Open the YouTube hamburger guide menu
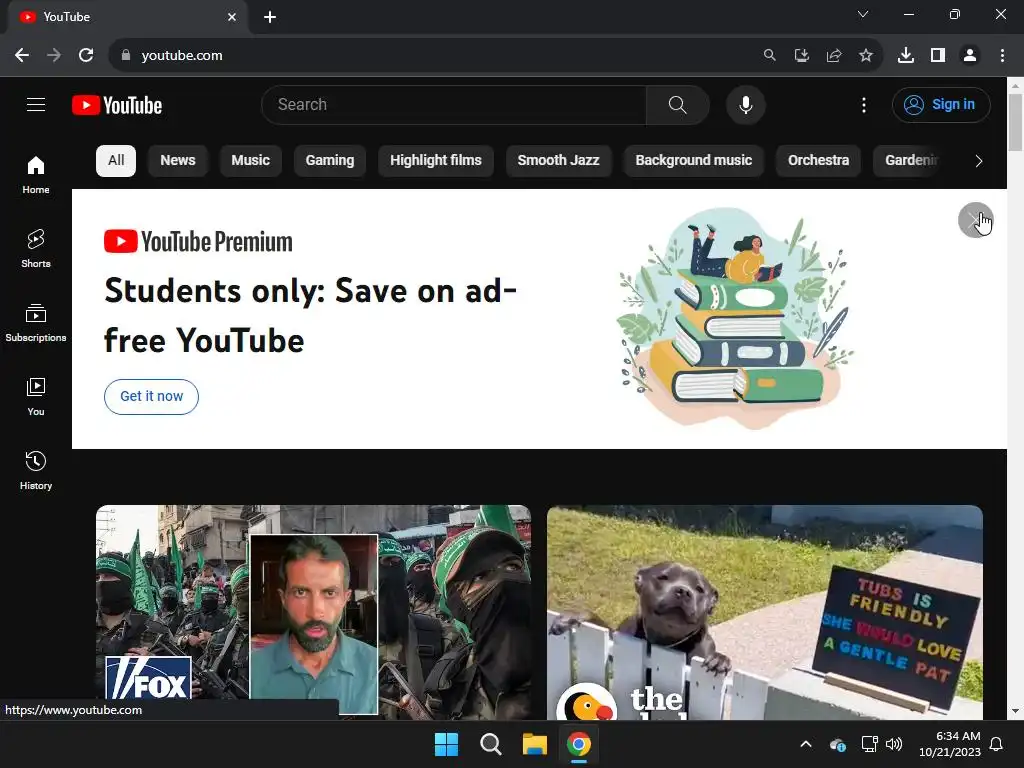 [36, 104]
